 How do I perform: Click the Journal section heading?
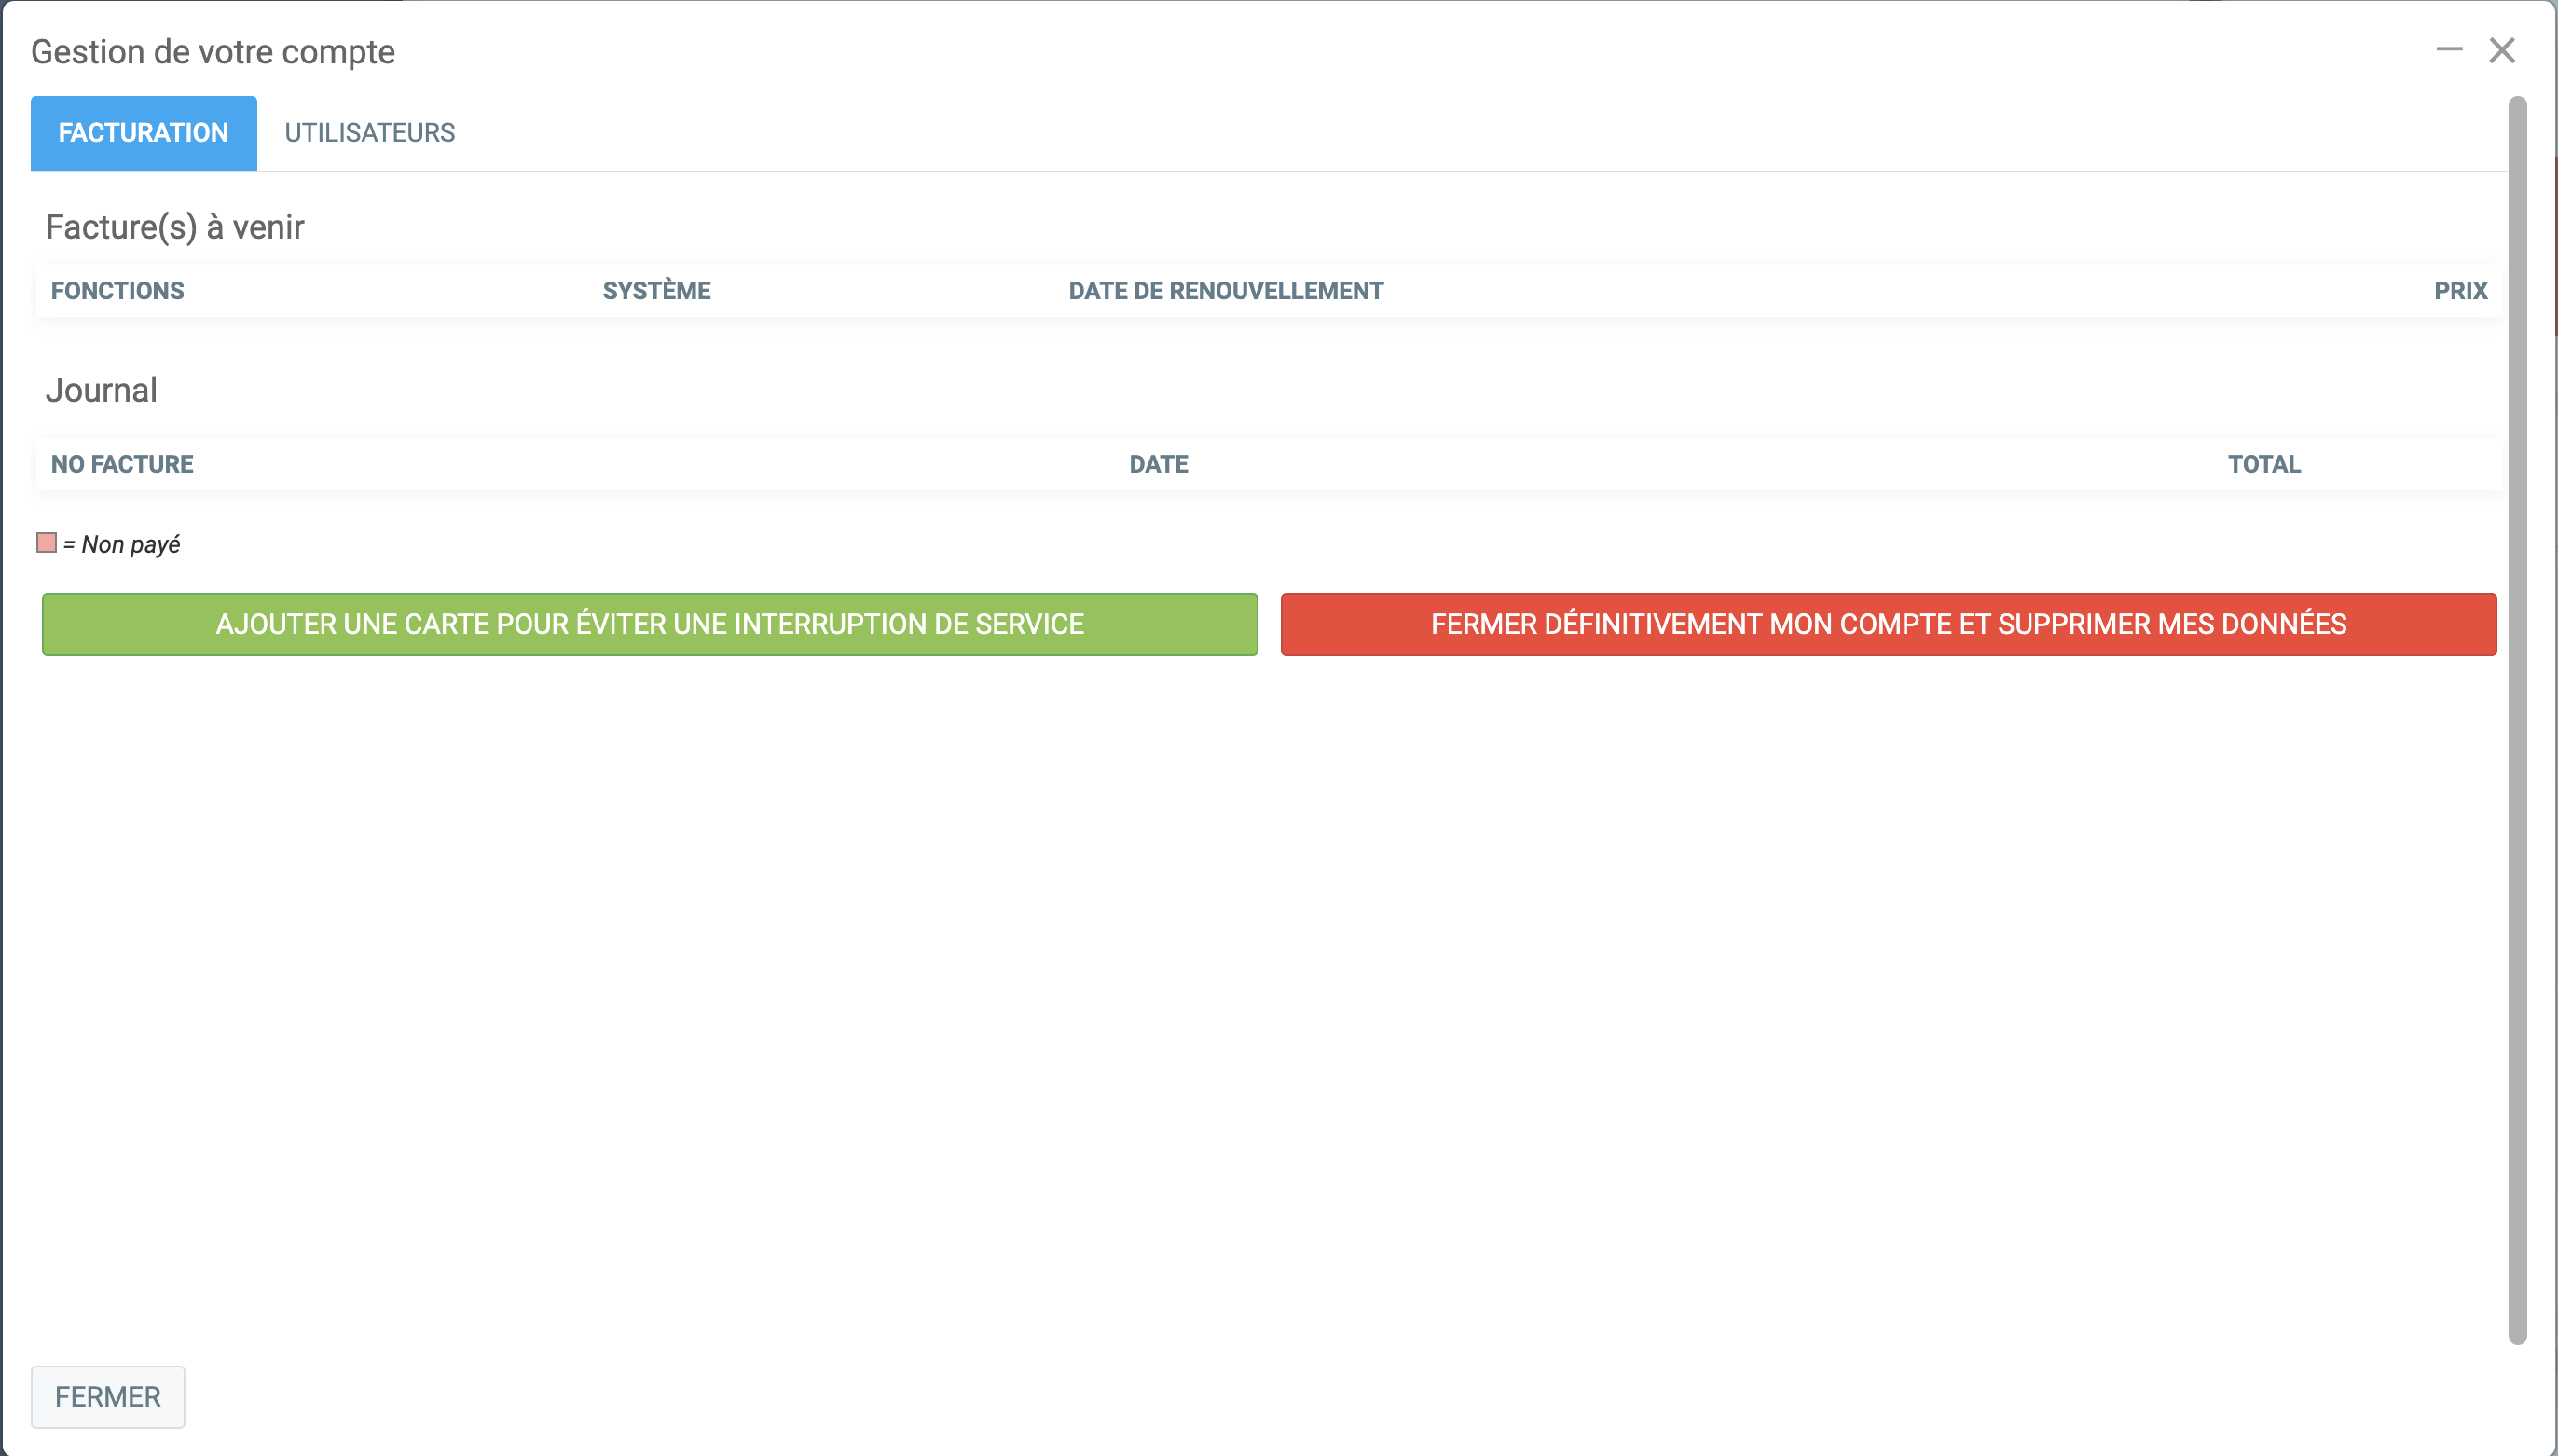point(101,390)
